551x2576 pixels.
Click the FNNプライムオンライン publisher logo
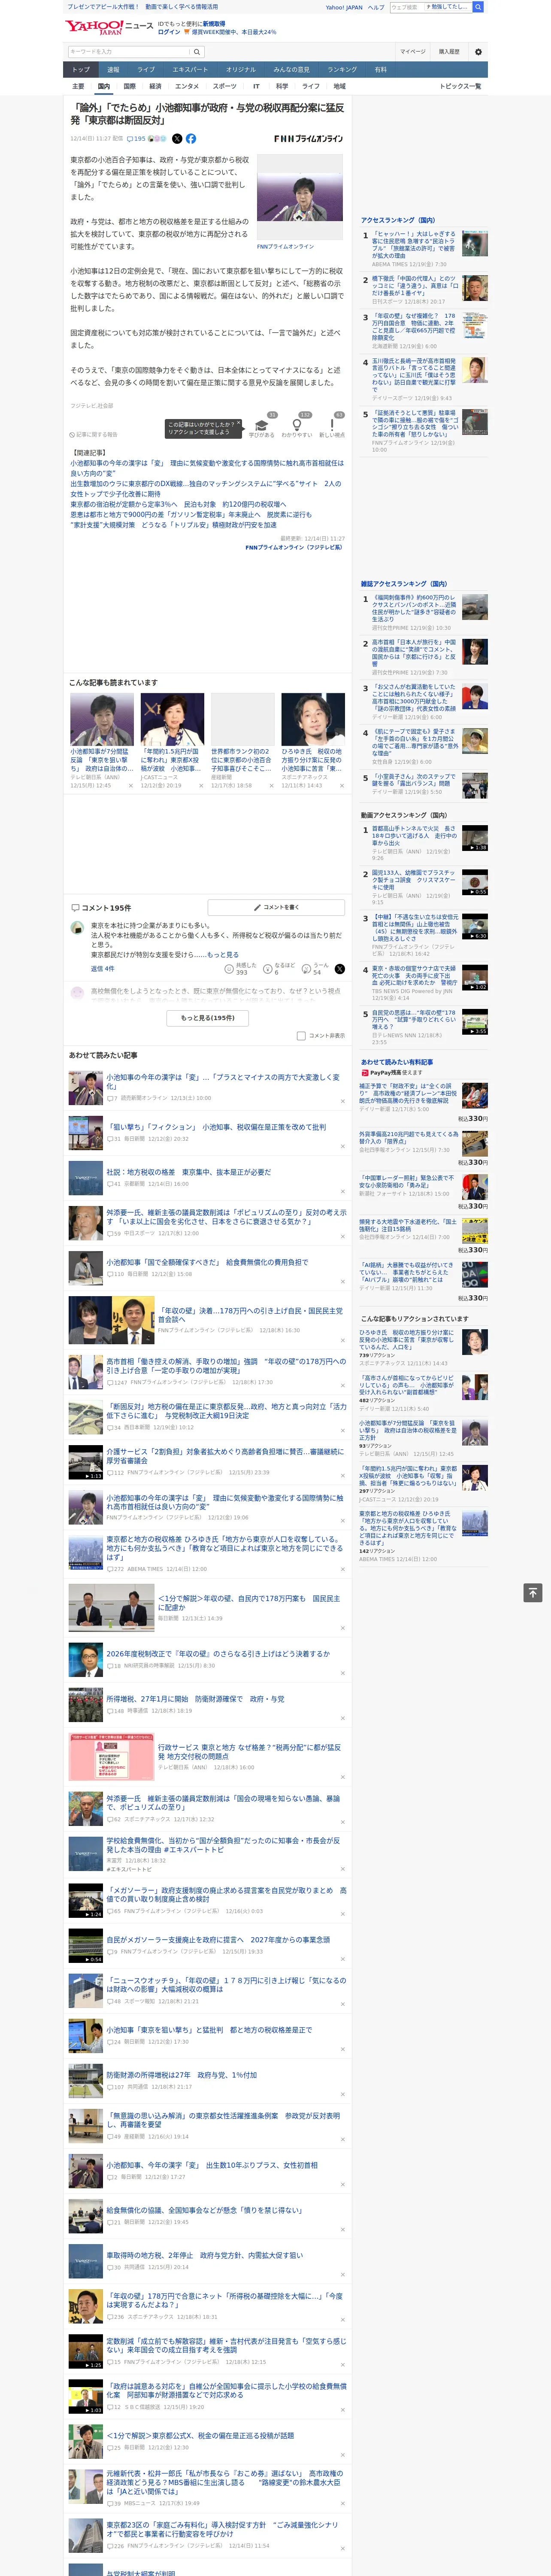[x=309, y=139]
